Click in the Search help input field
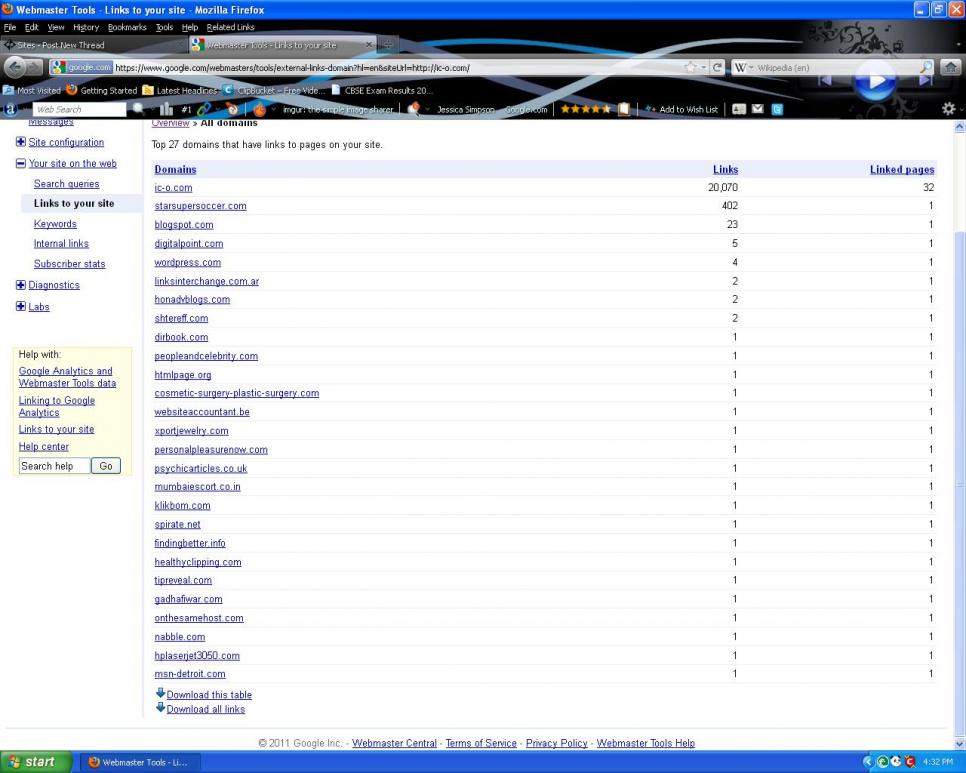The height and width of the screenshot is (773, 966). pyautogui.click(x=54, y=466)
